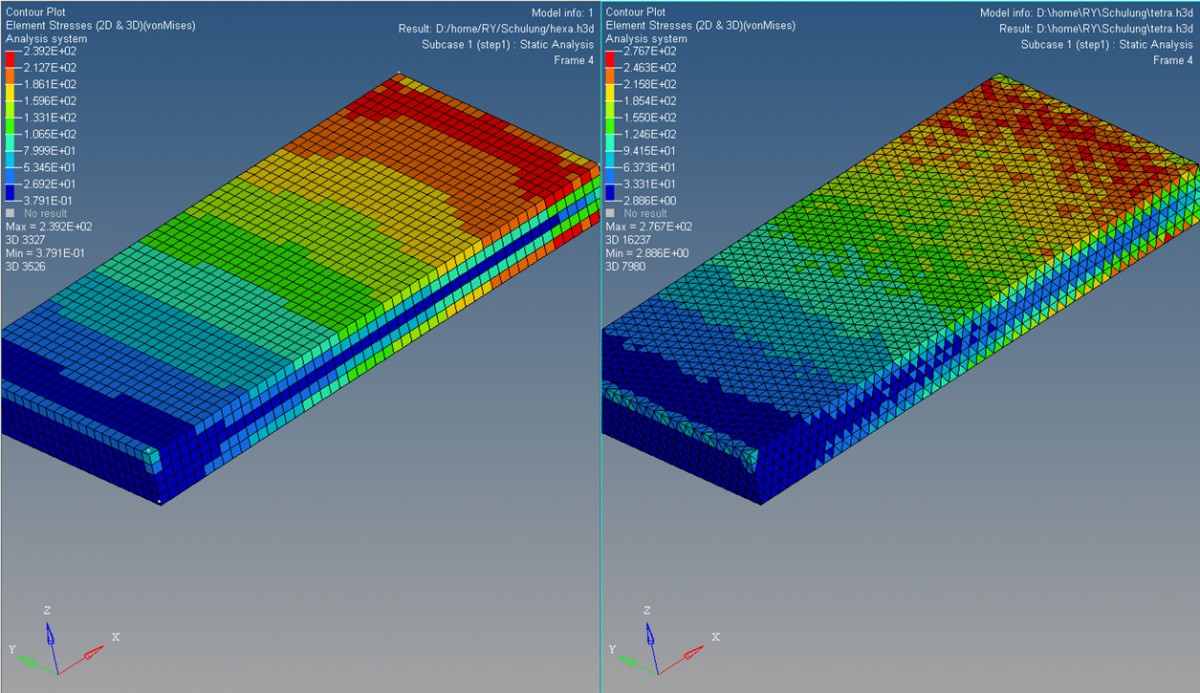Screen dimensions: 1200x693
Task: Click 'Frame 4' label in left pane
Action: point(574,60)
